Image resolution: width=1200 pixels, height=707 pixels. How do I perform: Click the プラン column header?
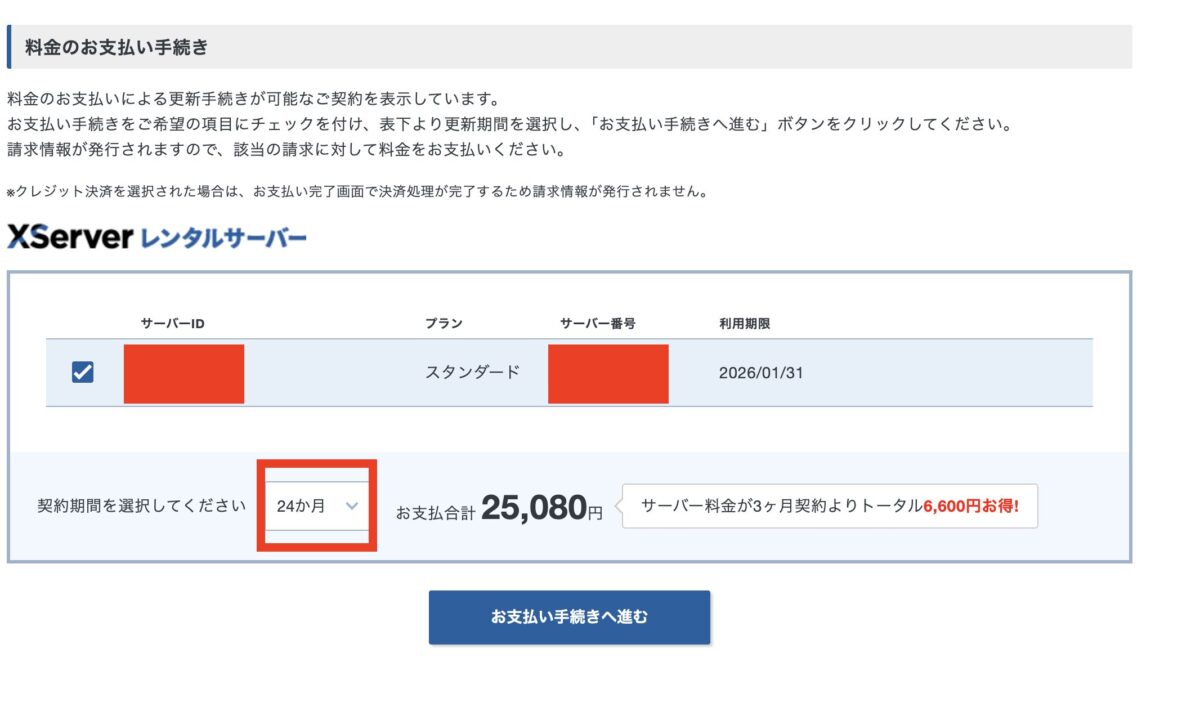pyautogui.click(x=443, y=324)
